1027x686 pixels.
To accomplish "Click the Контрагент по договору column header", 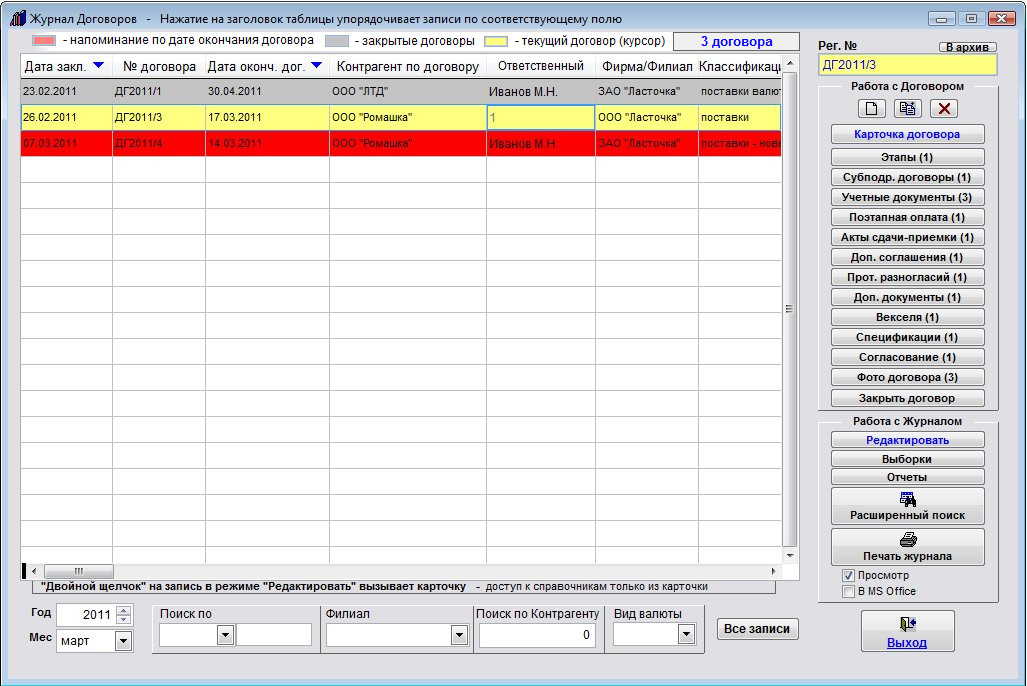I will click(407, 67).
